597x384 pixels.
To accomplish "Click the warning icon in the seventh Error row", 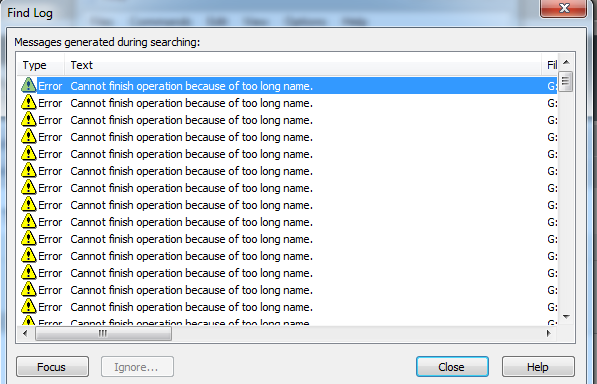I will click(29, 187).
